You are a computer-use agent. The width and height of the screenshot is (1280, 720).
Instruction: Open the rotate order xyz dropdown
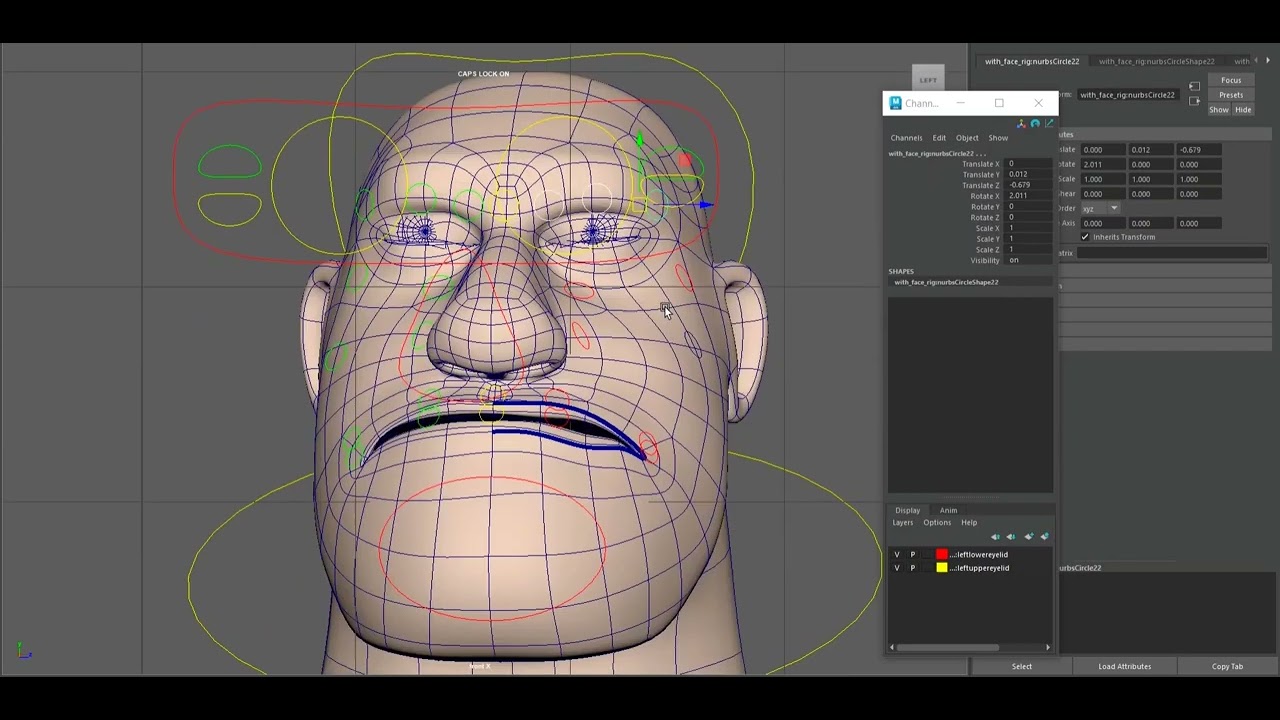[x=1101, y=208]
